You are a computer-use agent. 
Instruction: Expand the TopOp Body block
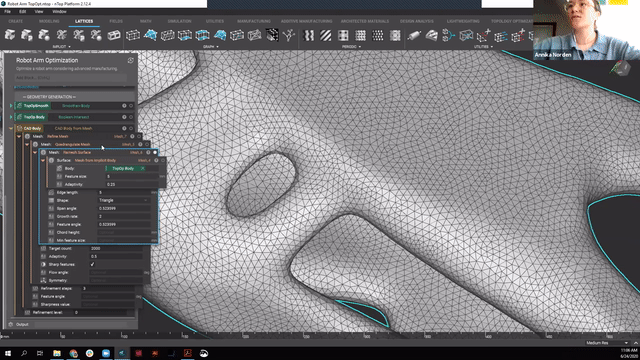coord(11,117)
